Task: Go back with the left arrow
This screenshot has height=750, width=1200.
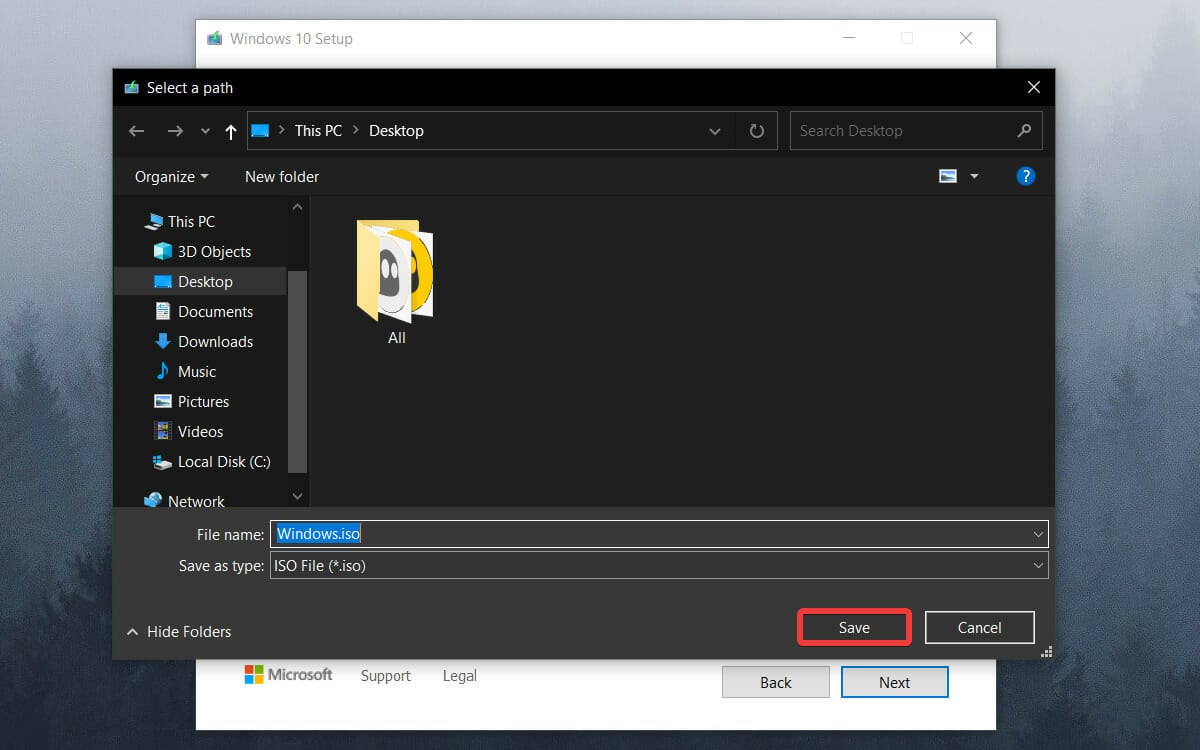Action: click(137, 131)
